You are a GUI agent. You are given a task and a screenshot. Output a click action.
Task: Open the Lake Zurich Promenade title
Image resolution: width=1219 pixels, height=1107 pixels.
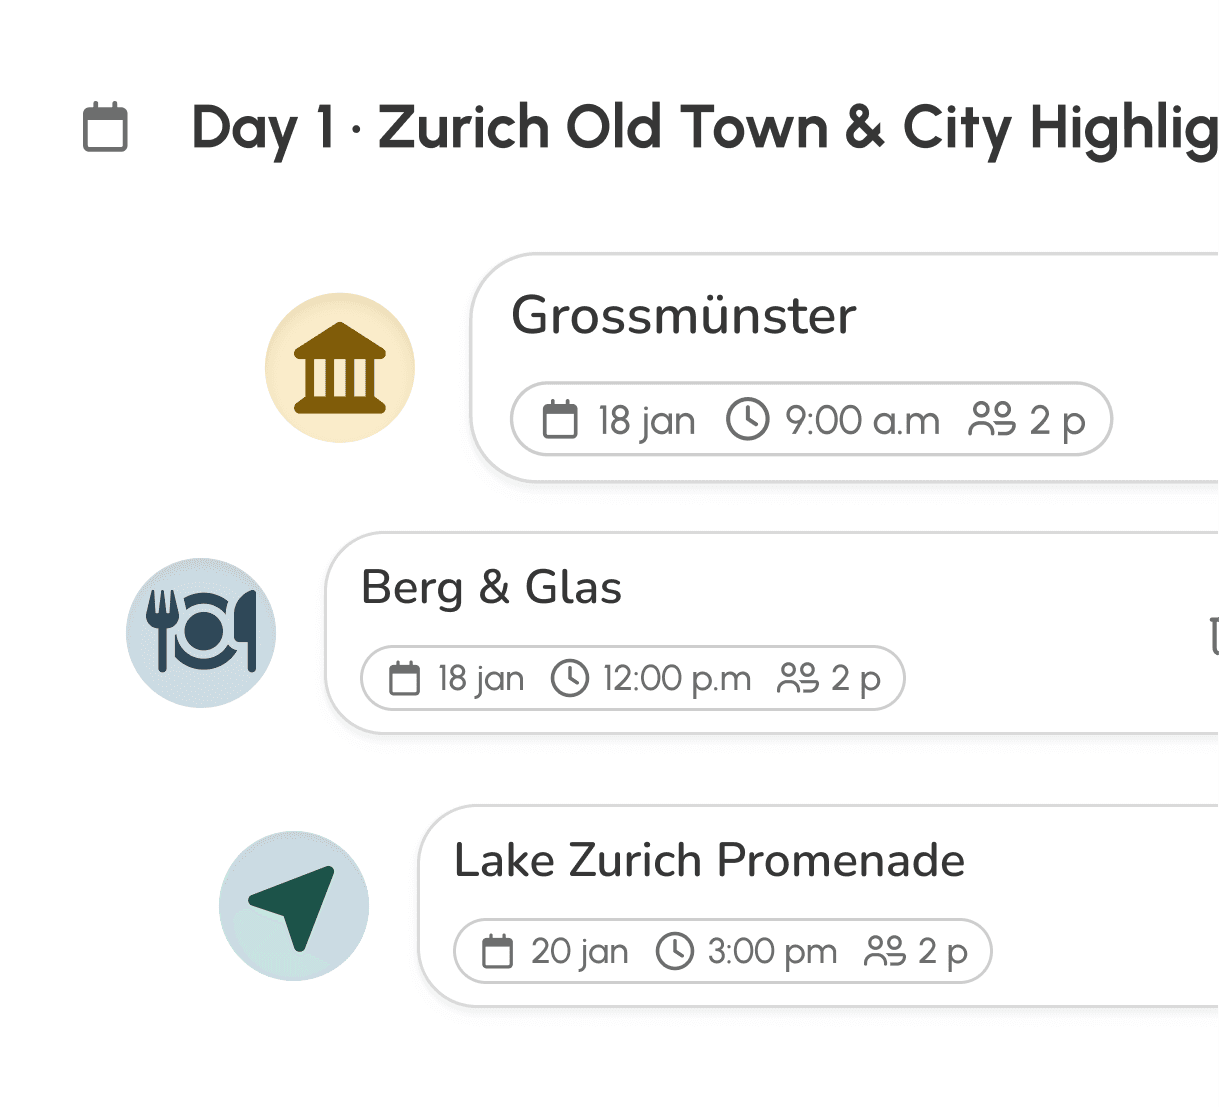pos(710,861)
